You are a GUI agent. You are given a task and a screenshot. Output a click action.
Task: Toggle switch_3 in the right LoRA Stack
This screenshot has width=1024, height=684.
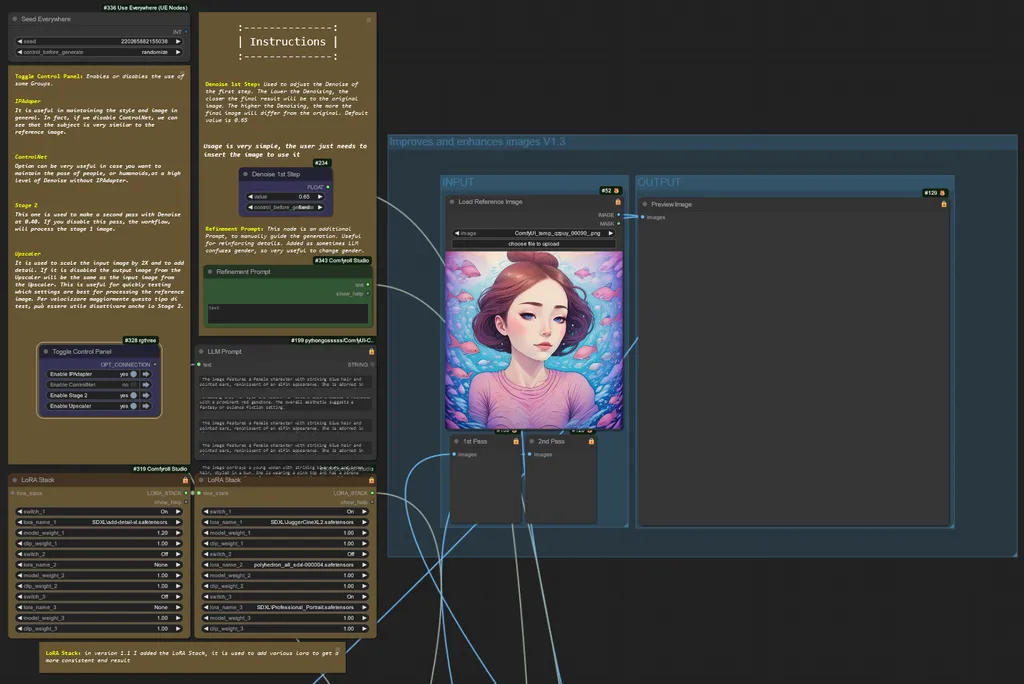pyautogui.click(x=285, y=596)
